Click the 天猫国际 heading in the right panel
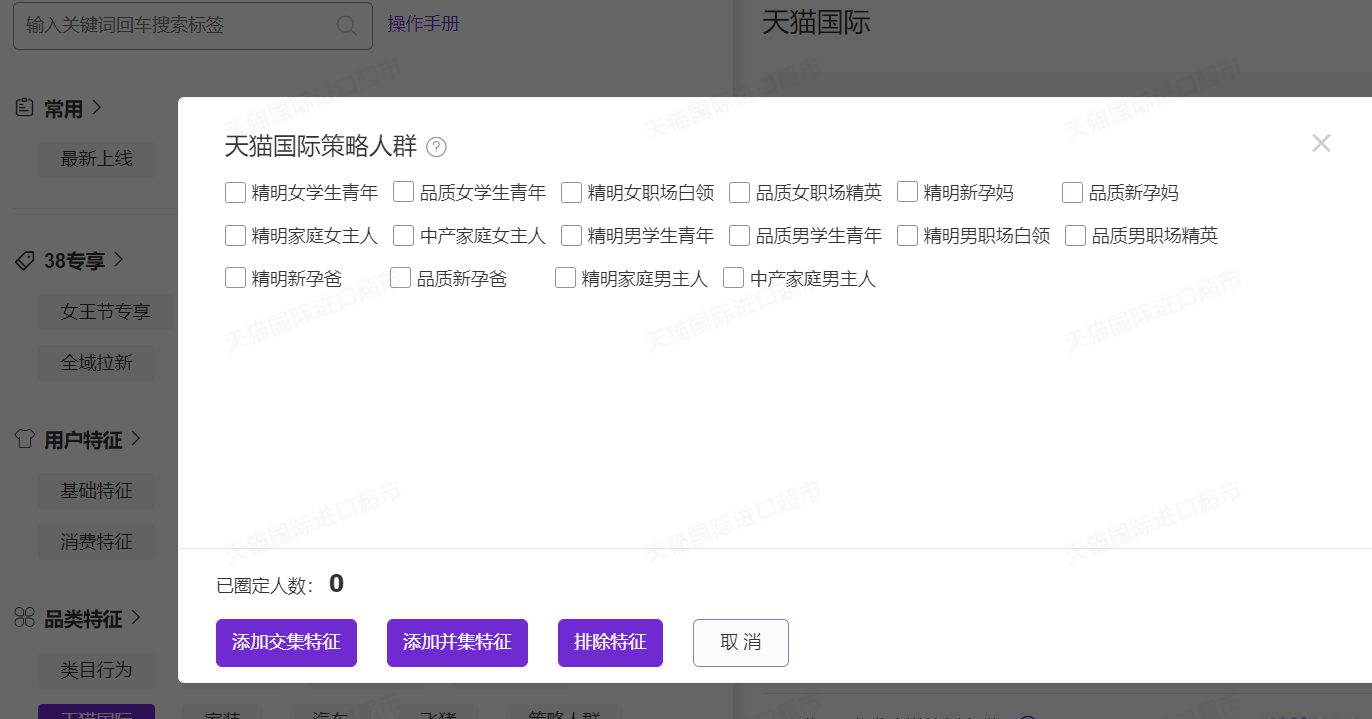This screenshot has height=719, width=1372. [816, 23]
